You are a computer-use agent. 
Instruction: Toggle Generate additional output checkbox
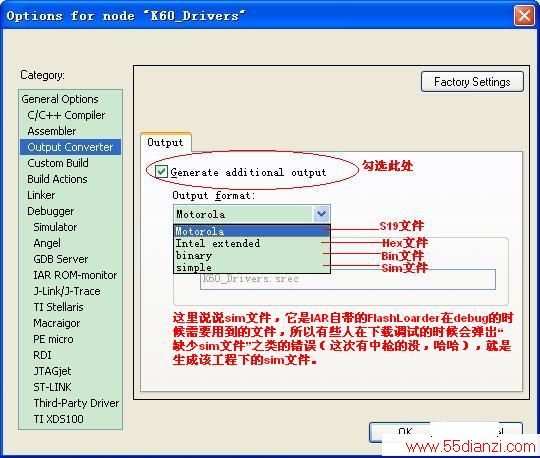(x=161, y=171)
